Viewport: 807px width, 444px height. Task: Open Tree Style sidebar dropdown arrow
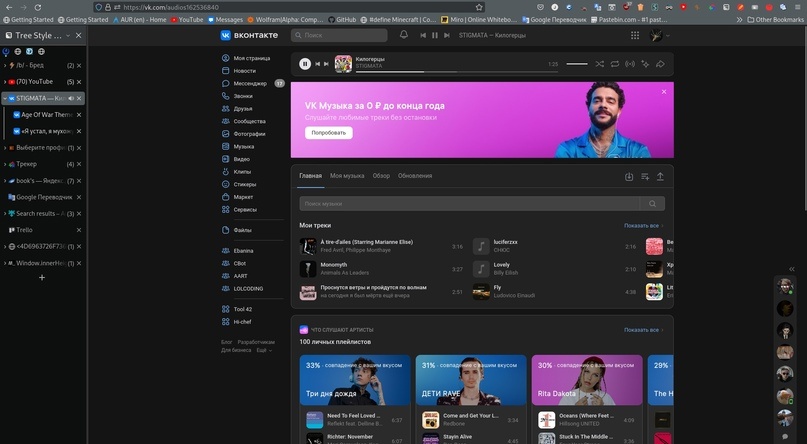67,35
